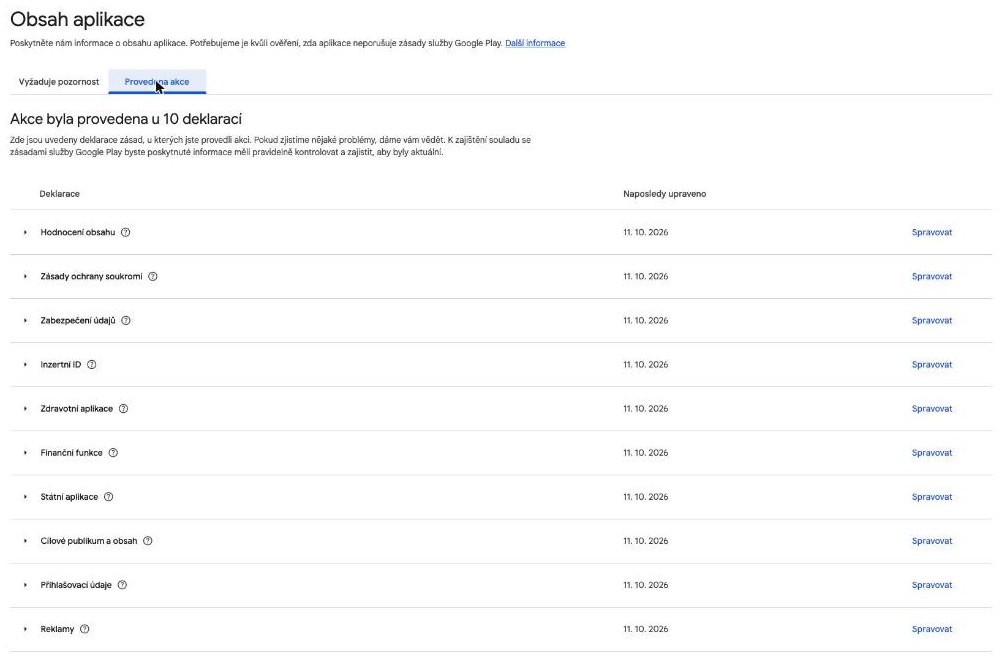Expand the Cílové publikum a obsah row arrow
The image size is (1000, 658).
(25, 541)
